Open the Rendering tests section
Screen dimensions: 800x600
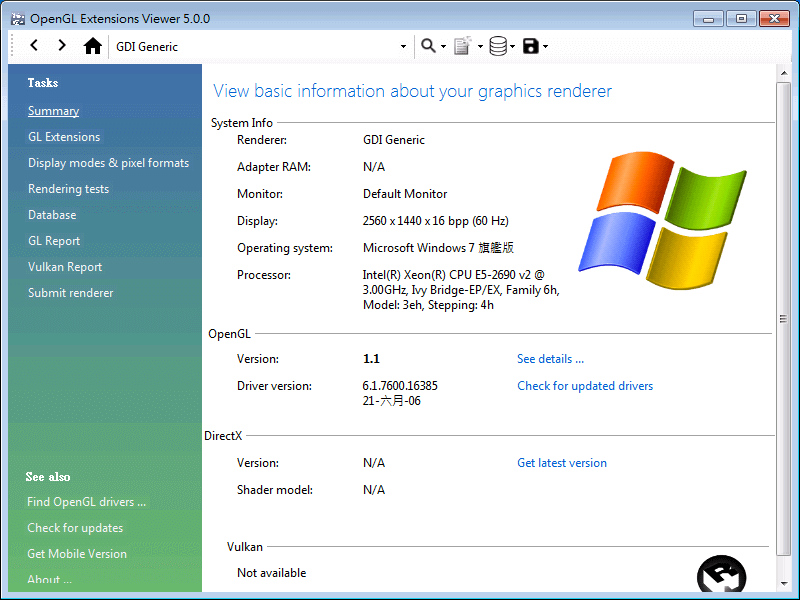pyautogui.click(x=68, y=188)
